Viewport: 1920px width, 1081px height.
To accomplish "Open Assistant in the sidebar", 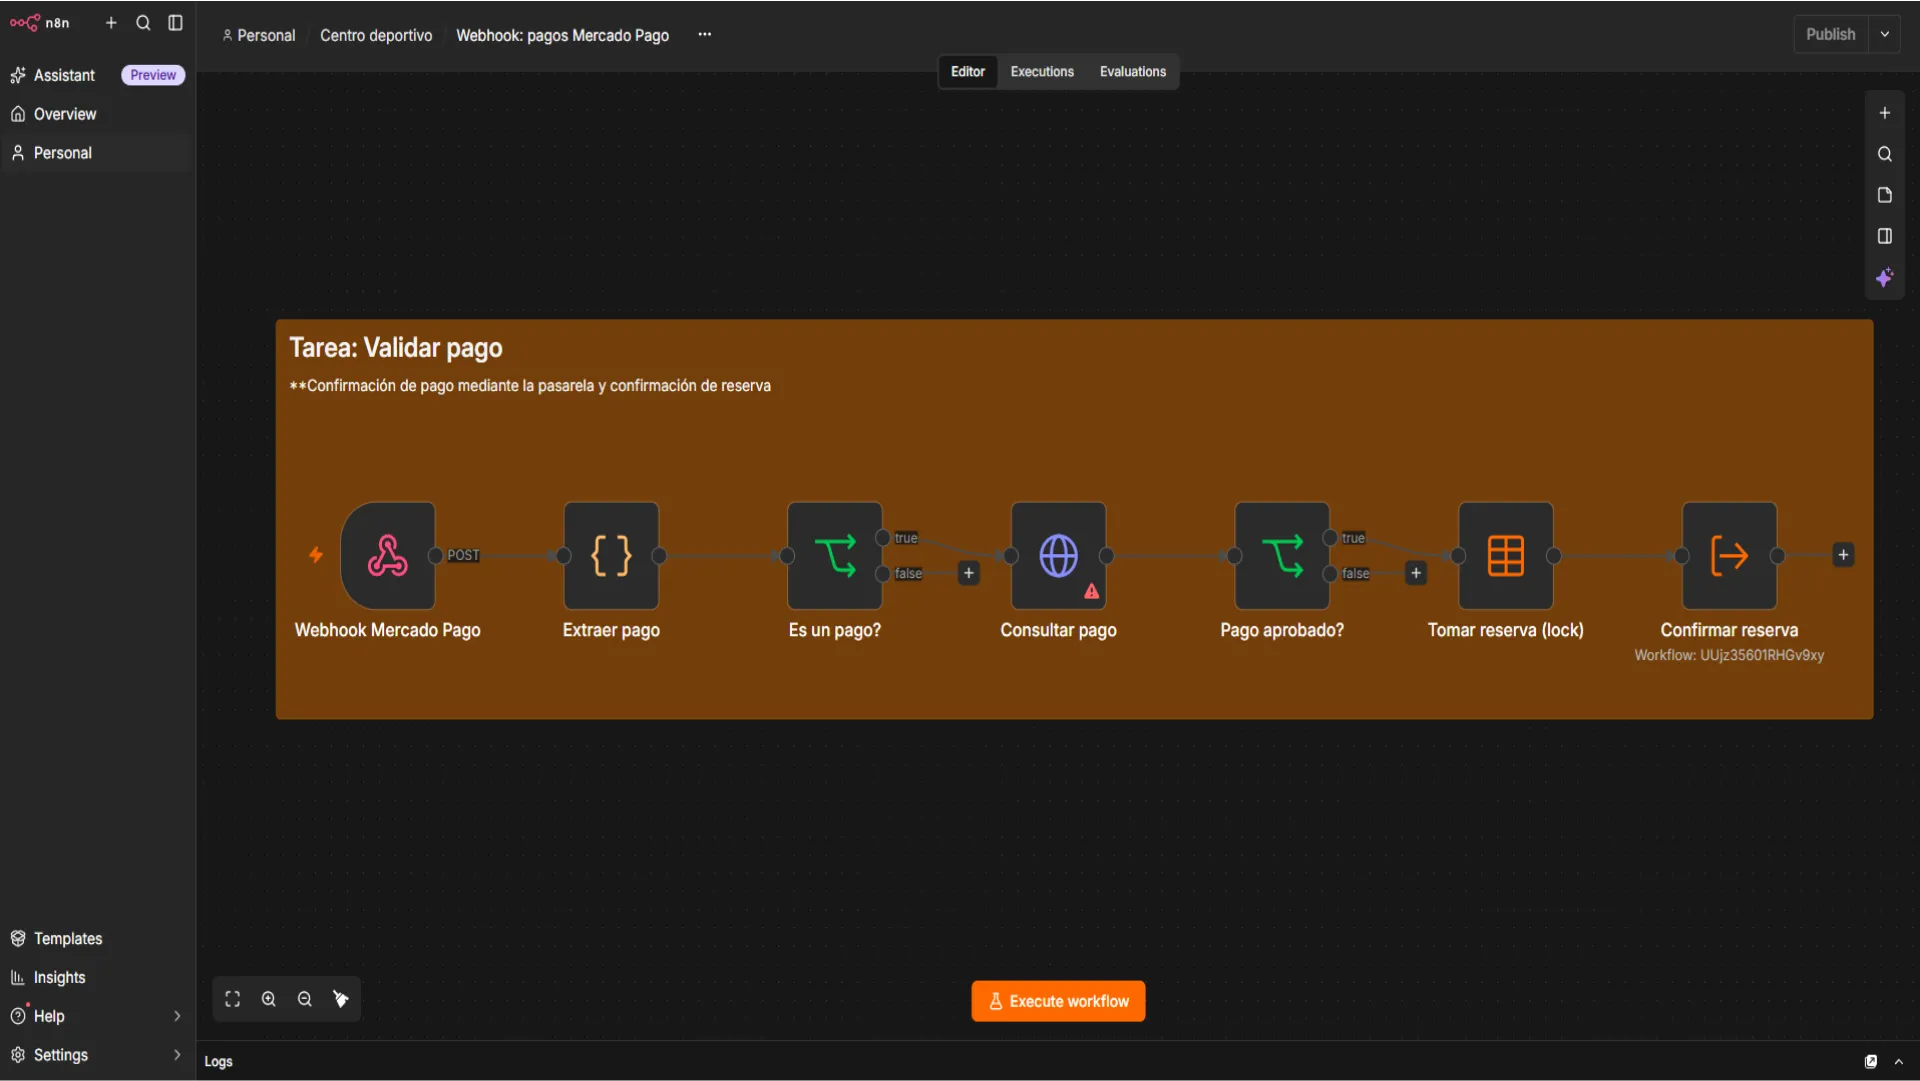I will (x=96, y=75).
